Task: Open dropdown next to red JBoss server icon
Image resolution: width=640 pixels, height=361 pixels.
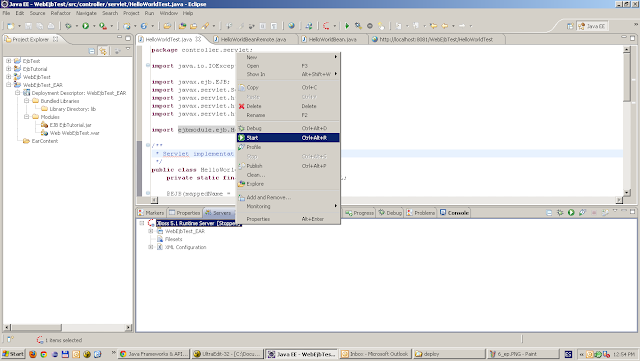Action: (335, 26)
